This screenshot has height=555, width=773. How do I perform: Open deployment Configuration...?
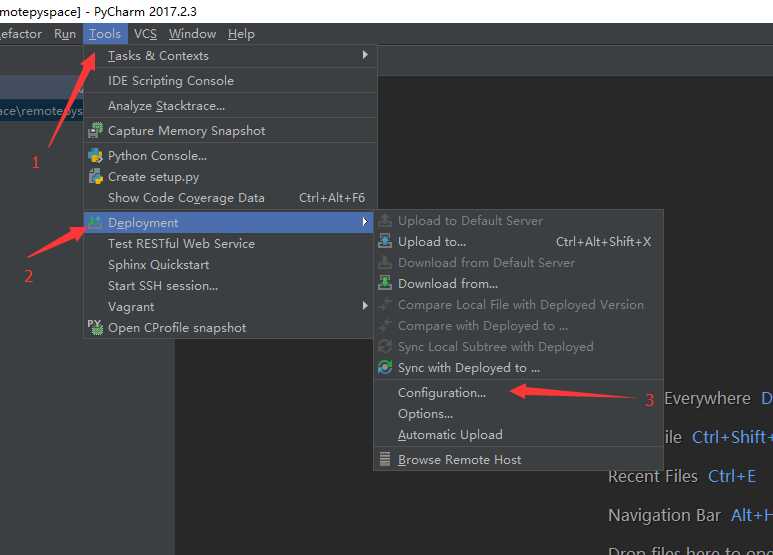[518, 393]
